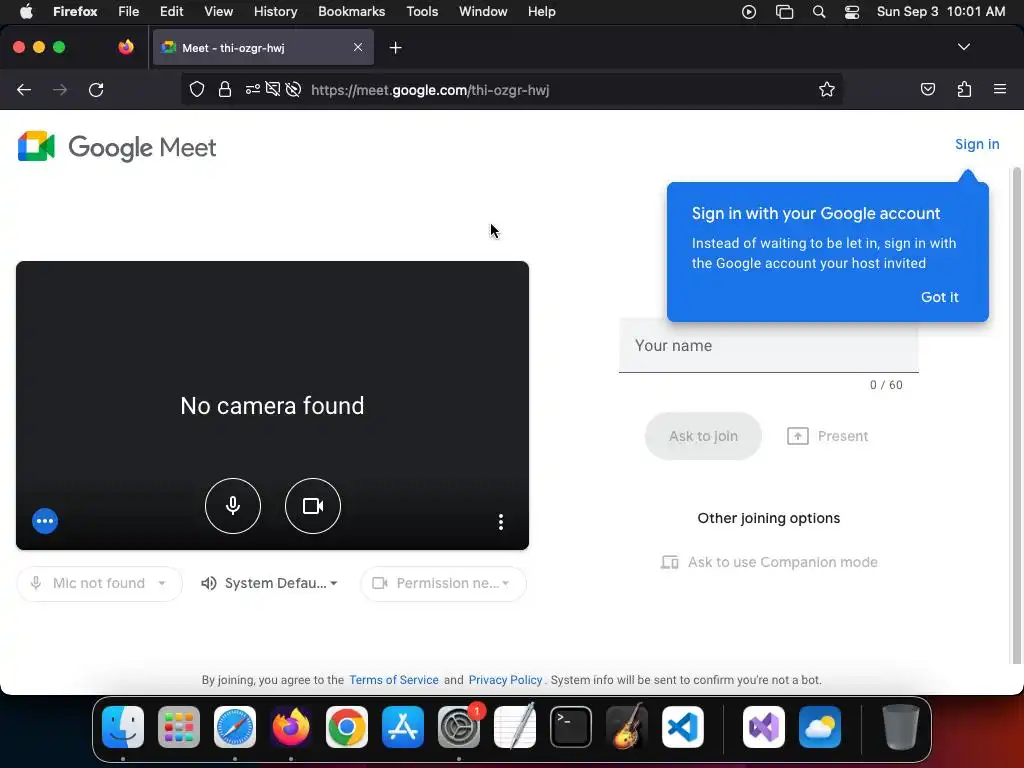Select the Meet - thi-ozgr-hwj tab
The image size is (1024, 768).
263,48
